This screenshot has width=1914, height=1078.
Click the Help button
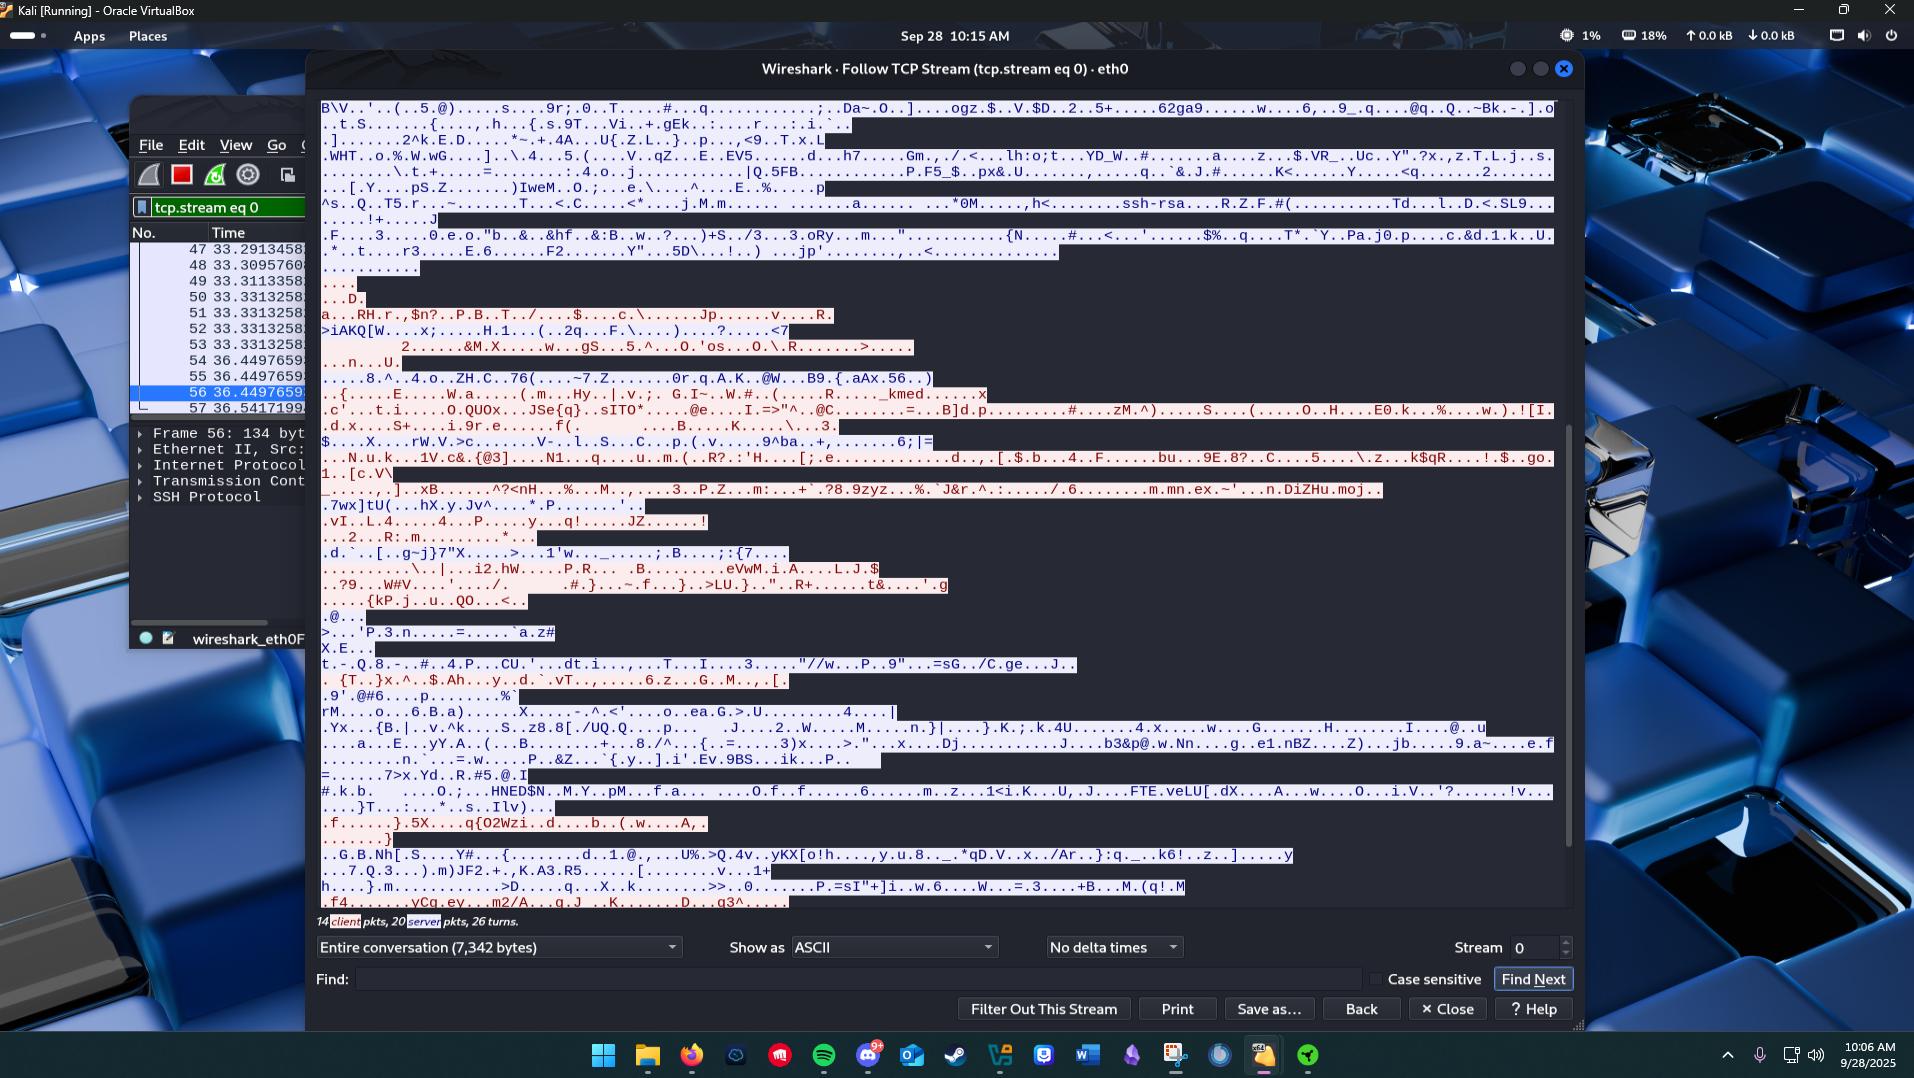[1534, 1009]
